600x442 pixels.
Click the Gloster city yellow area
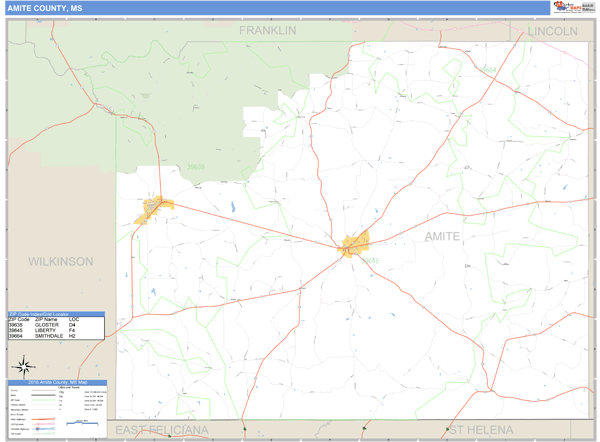(x=157, y=205)
